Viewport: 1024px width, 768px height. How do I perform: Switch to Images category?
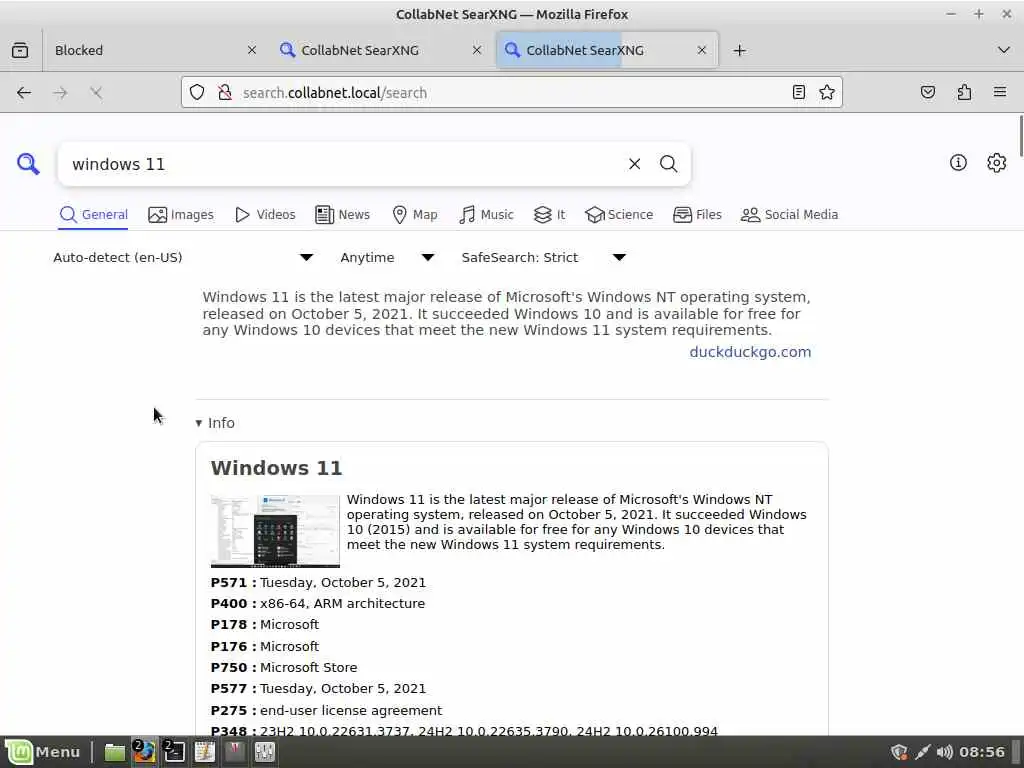[x=181, y=215]
